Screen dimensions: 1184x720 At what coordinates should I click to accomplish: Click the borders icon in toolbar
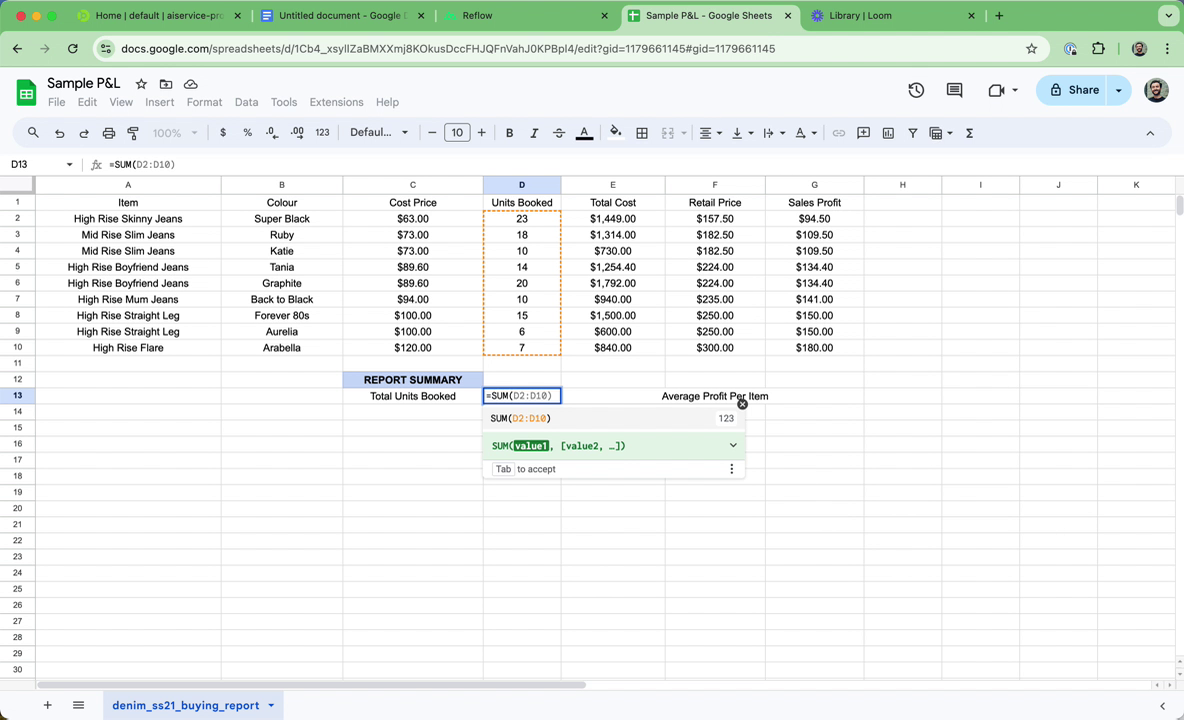tap(642, 133)
